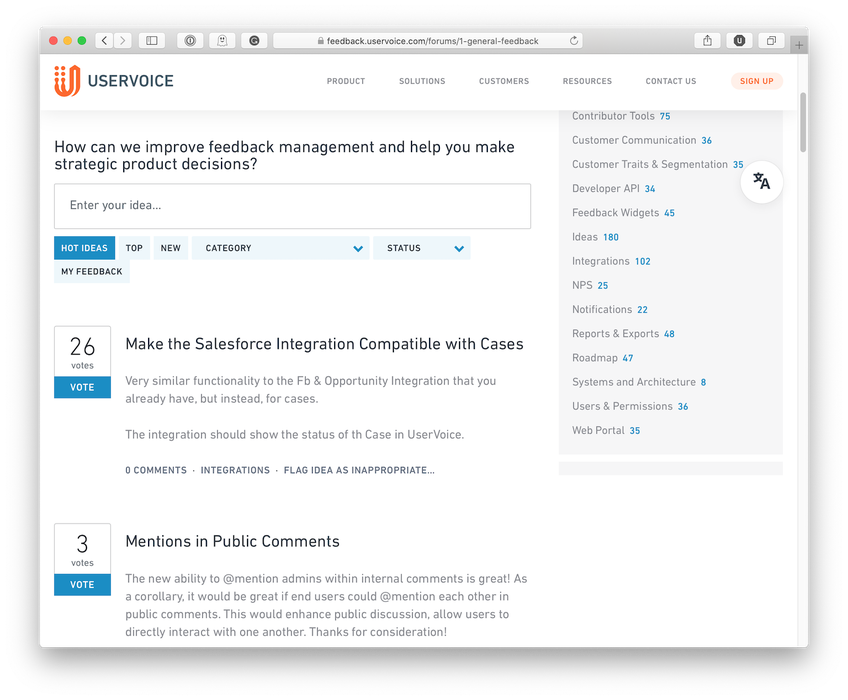Vote for Mentions in Public Comments
Viewport: 848px width, 700px height.
82,585
